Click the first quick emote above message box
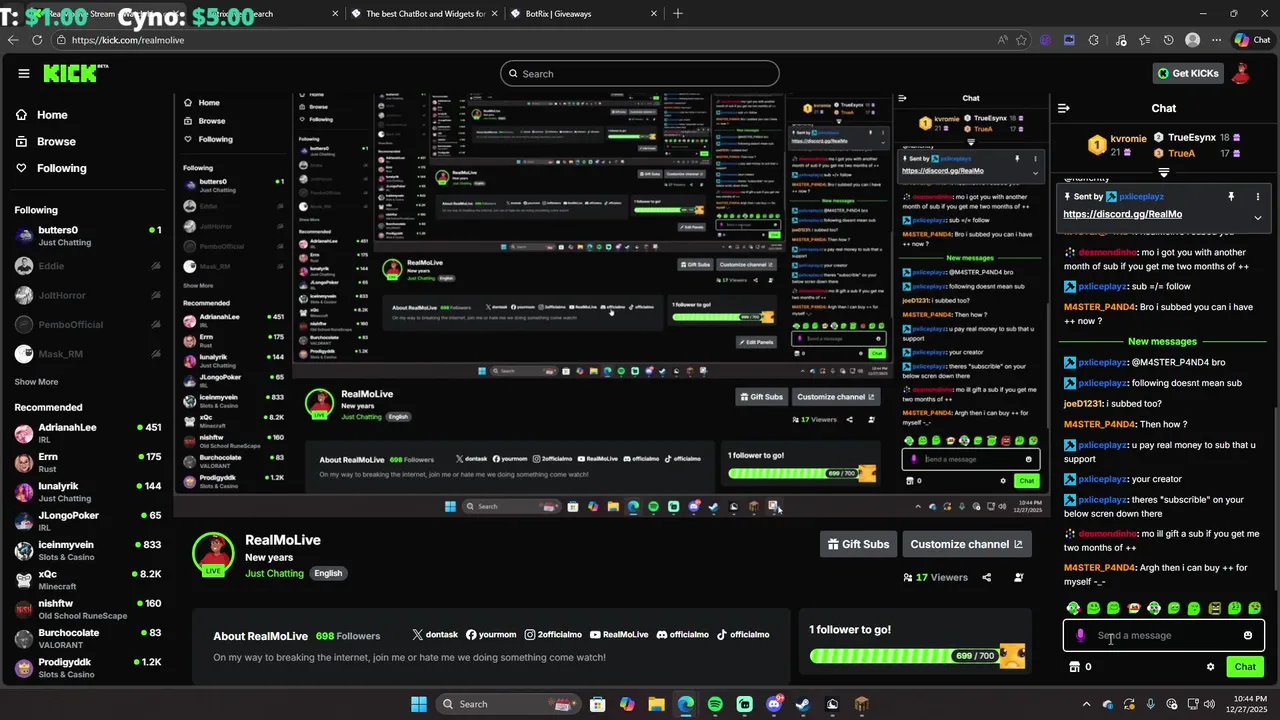1280x720 pixels. (x=1073, y=608)
